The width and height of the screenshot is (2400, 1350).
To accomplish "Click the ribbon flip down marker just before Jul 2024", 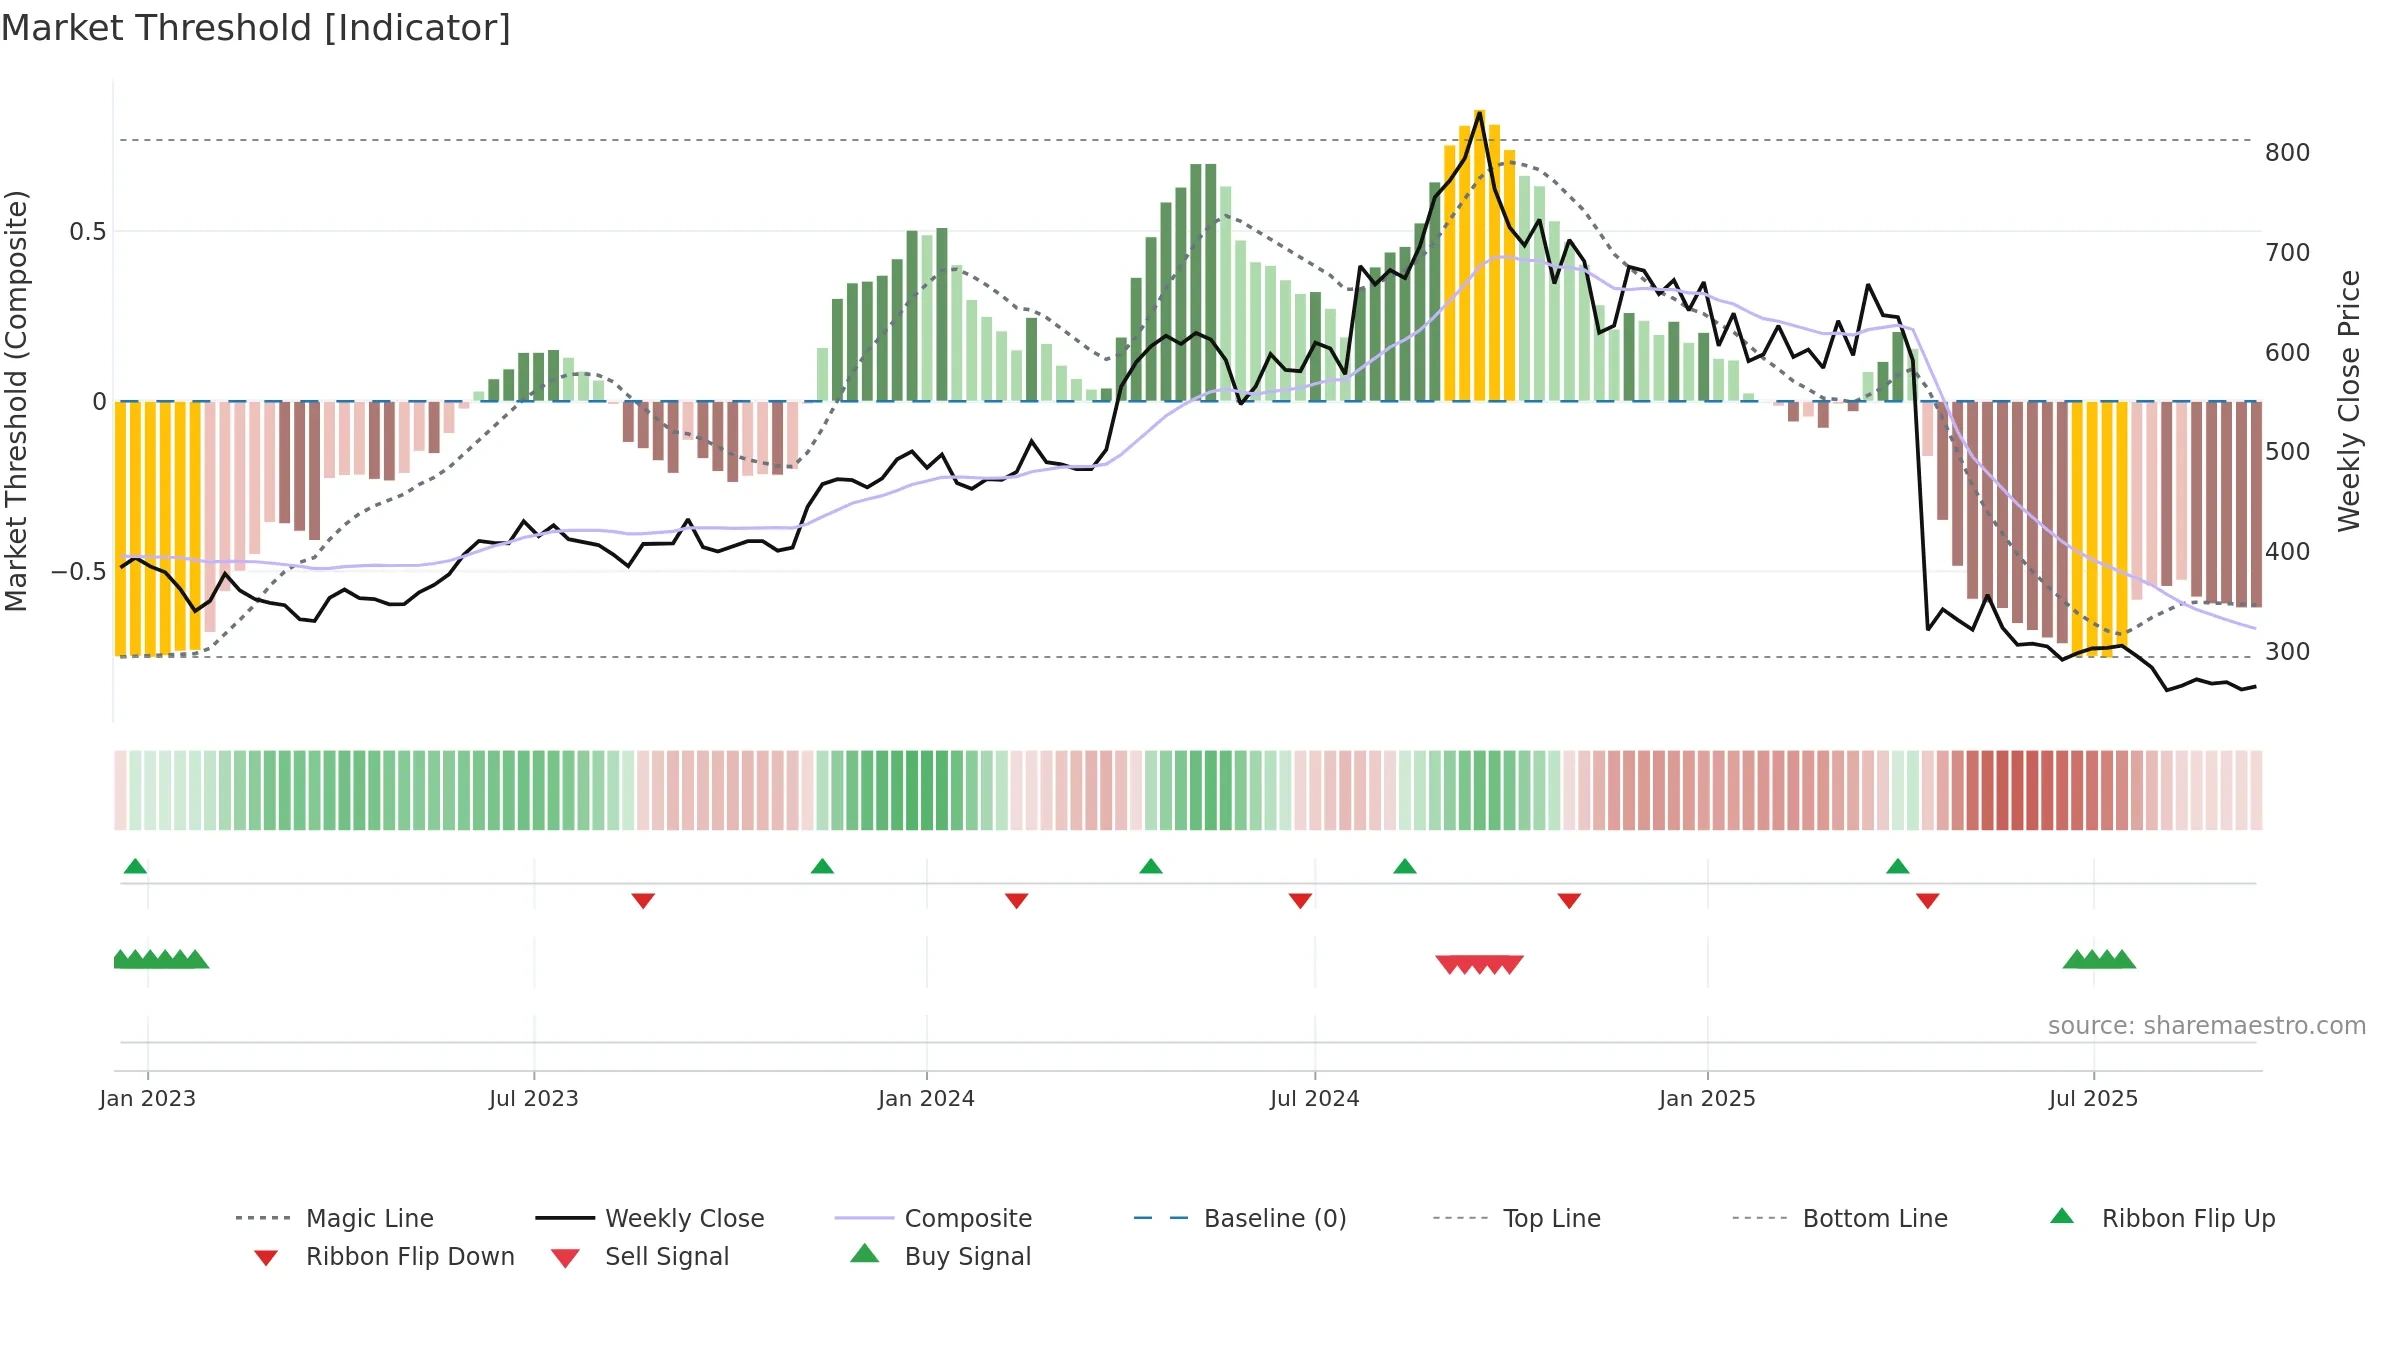I will point(1300,901).
